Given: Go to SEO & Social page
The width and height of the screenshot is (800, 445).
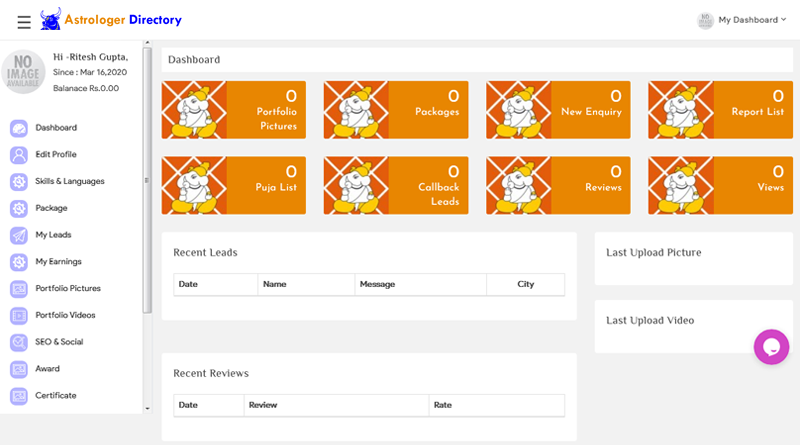Looking at the screenshot, I should [x=58, y=342].
